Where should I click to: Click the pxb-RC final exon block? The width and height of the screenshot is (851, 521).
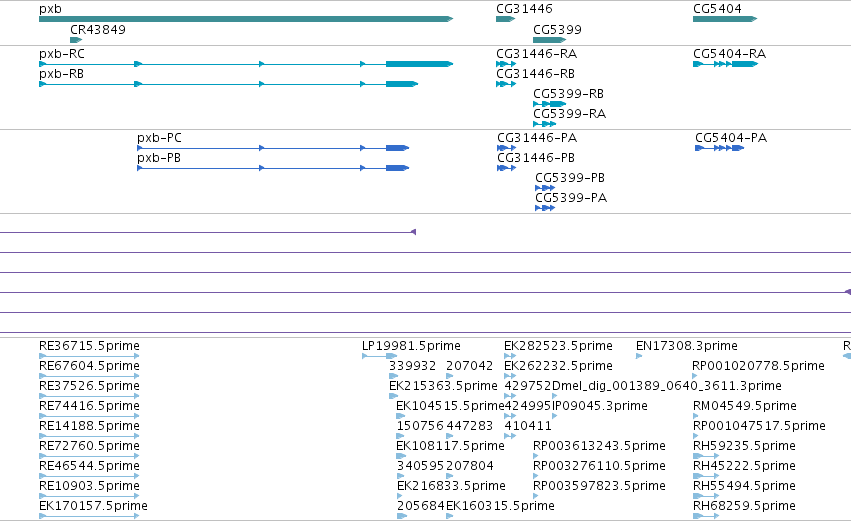[x=420, y=64]
